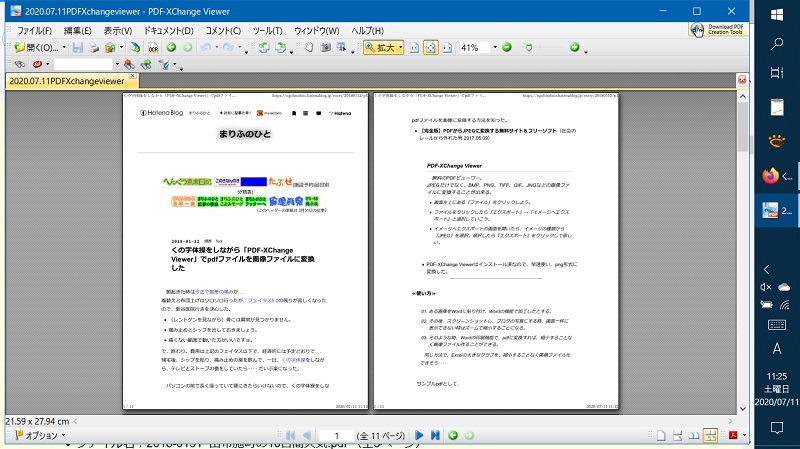
Task: Open the コメント(C) menu
Action: click(x=223, y=31)
